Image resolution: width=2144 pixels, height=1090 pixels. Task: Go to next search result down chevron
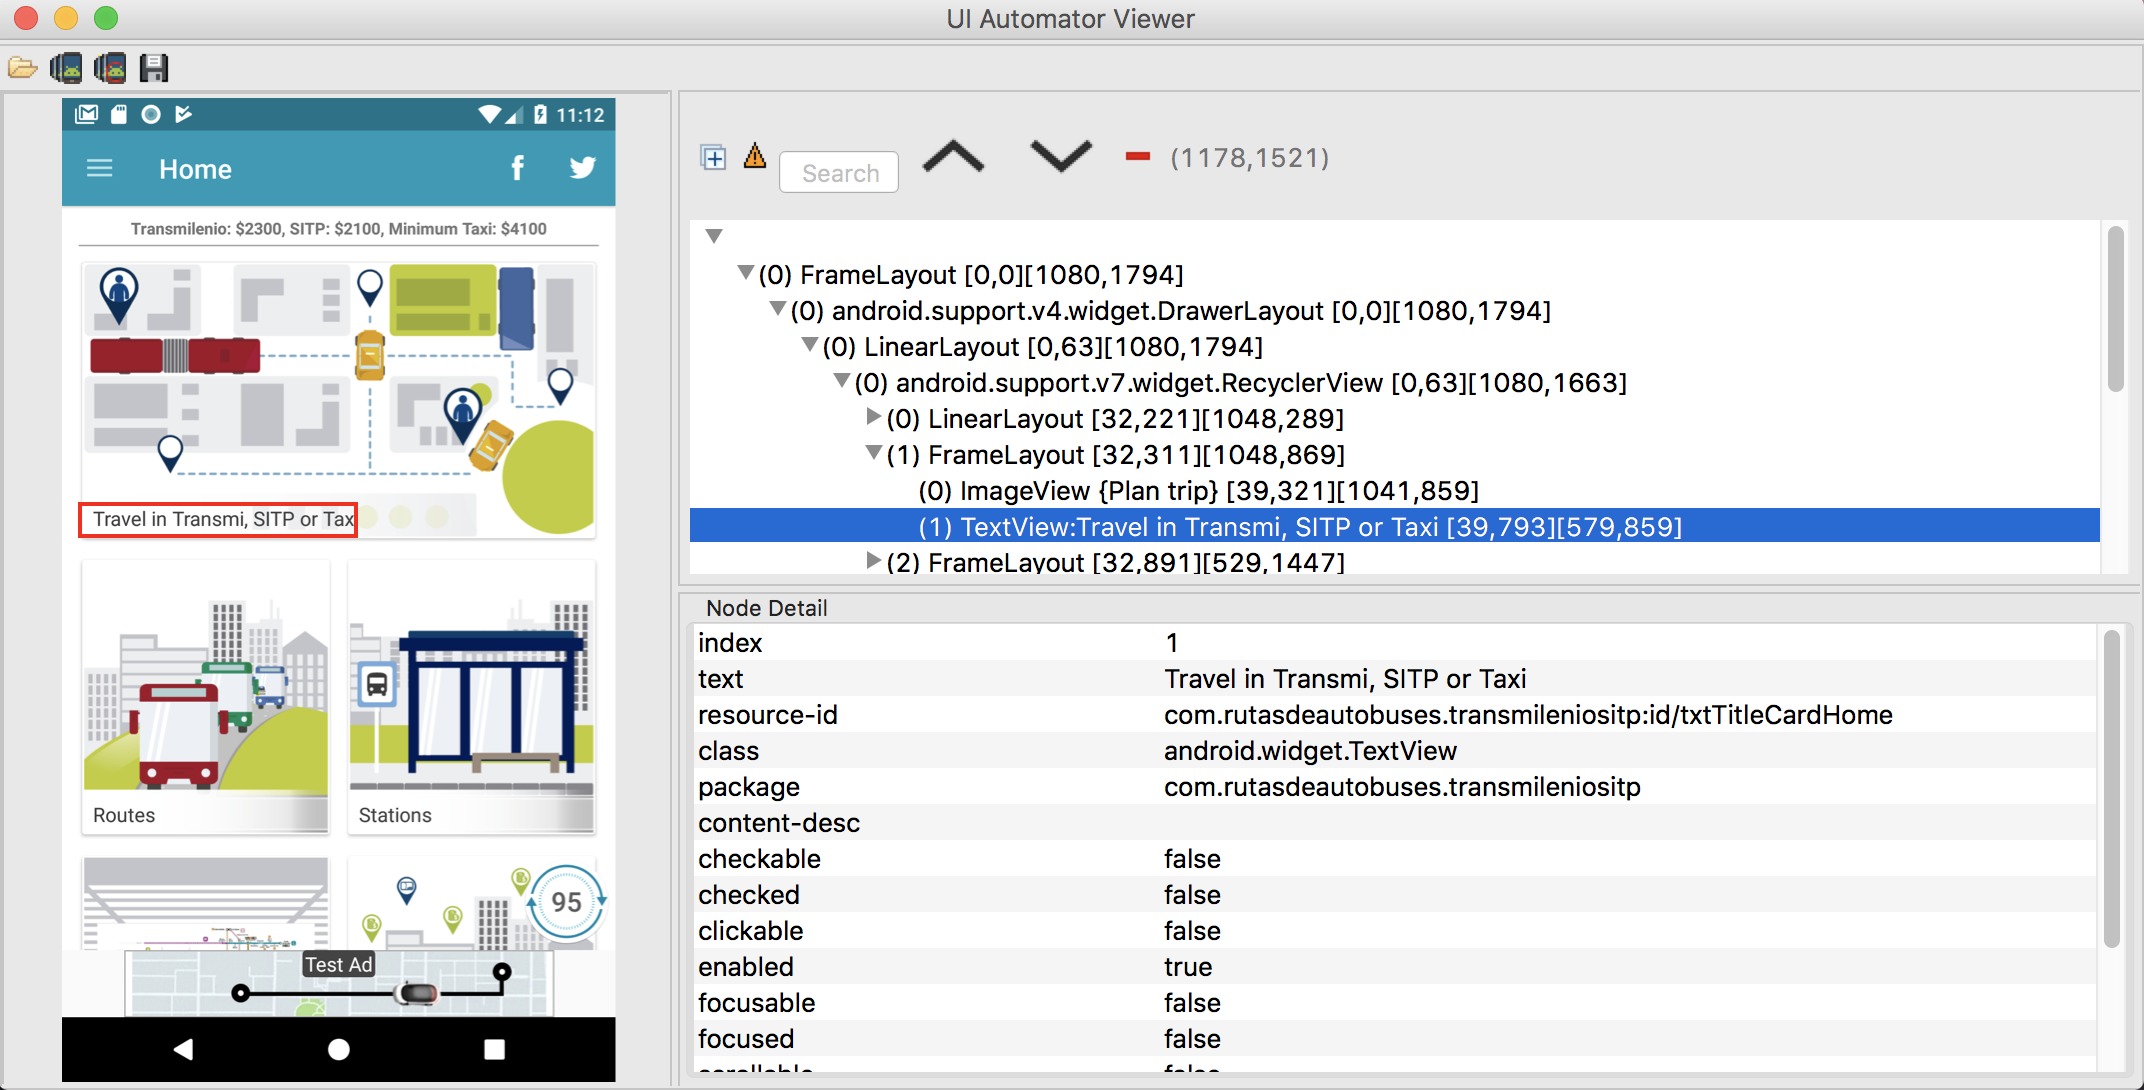click(x=1060, y=157)
